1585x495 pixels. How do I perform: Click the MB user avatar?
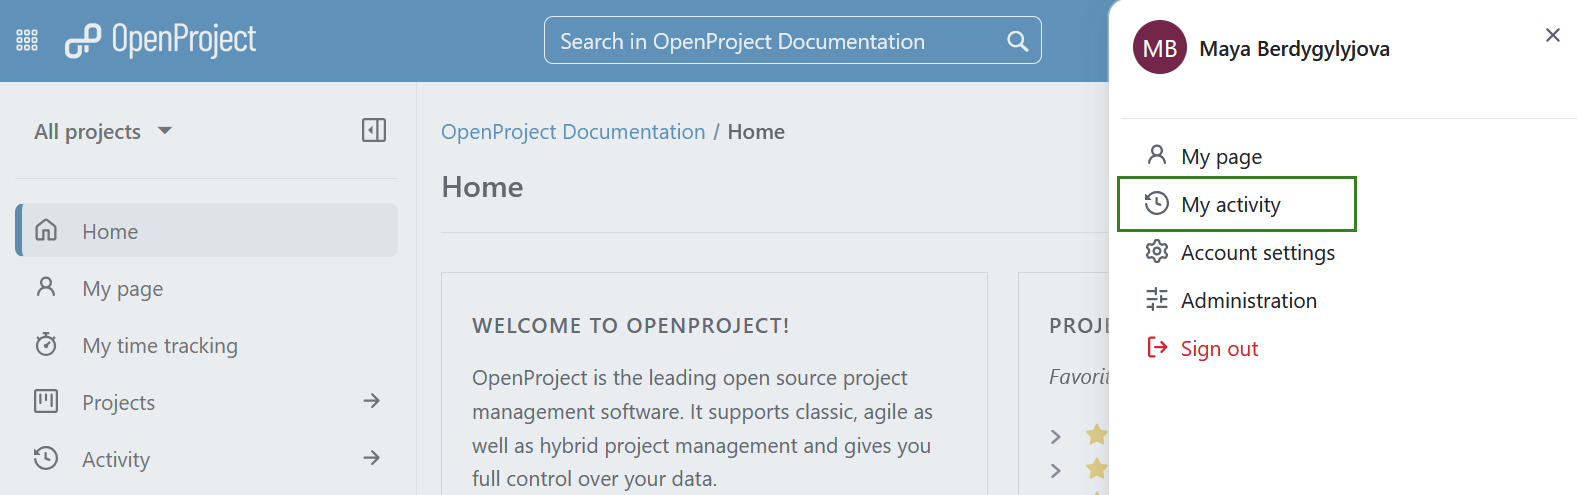(x=1159, y=48)
